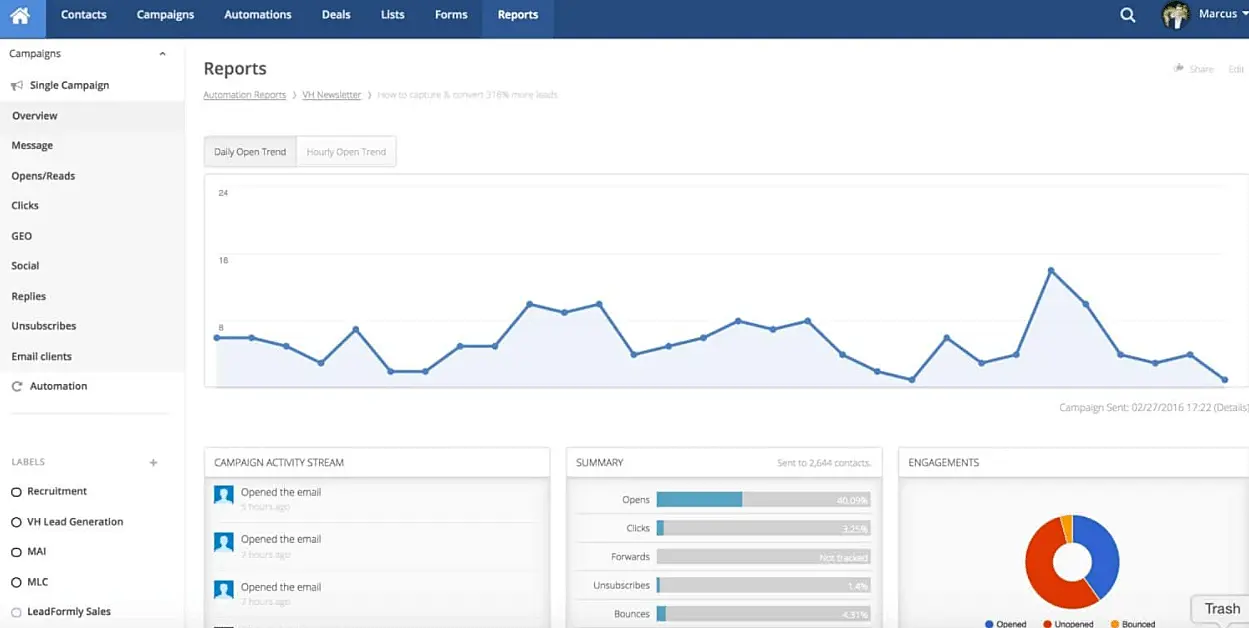Add a new label with plus icon
The image size is (1249, 628).
pyautogui.click(x=153, y=463)
